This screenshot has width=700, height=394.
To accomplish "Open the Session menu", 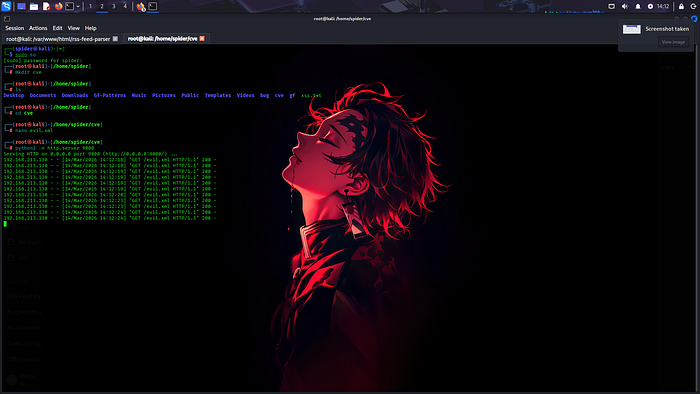I will click(x=15, y=28).
